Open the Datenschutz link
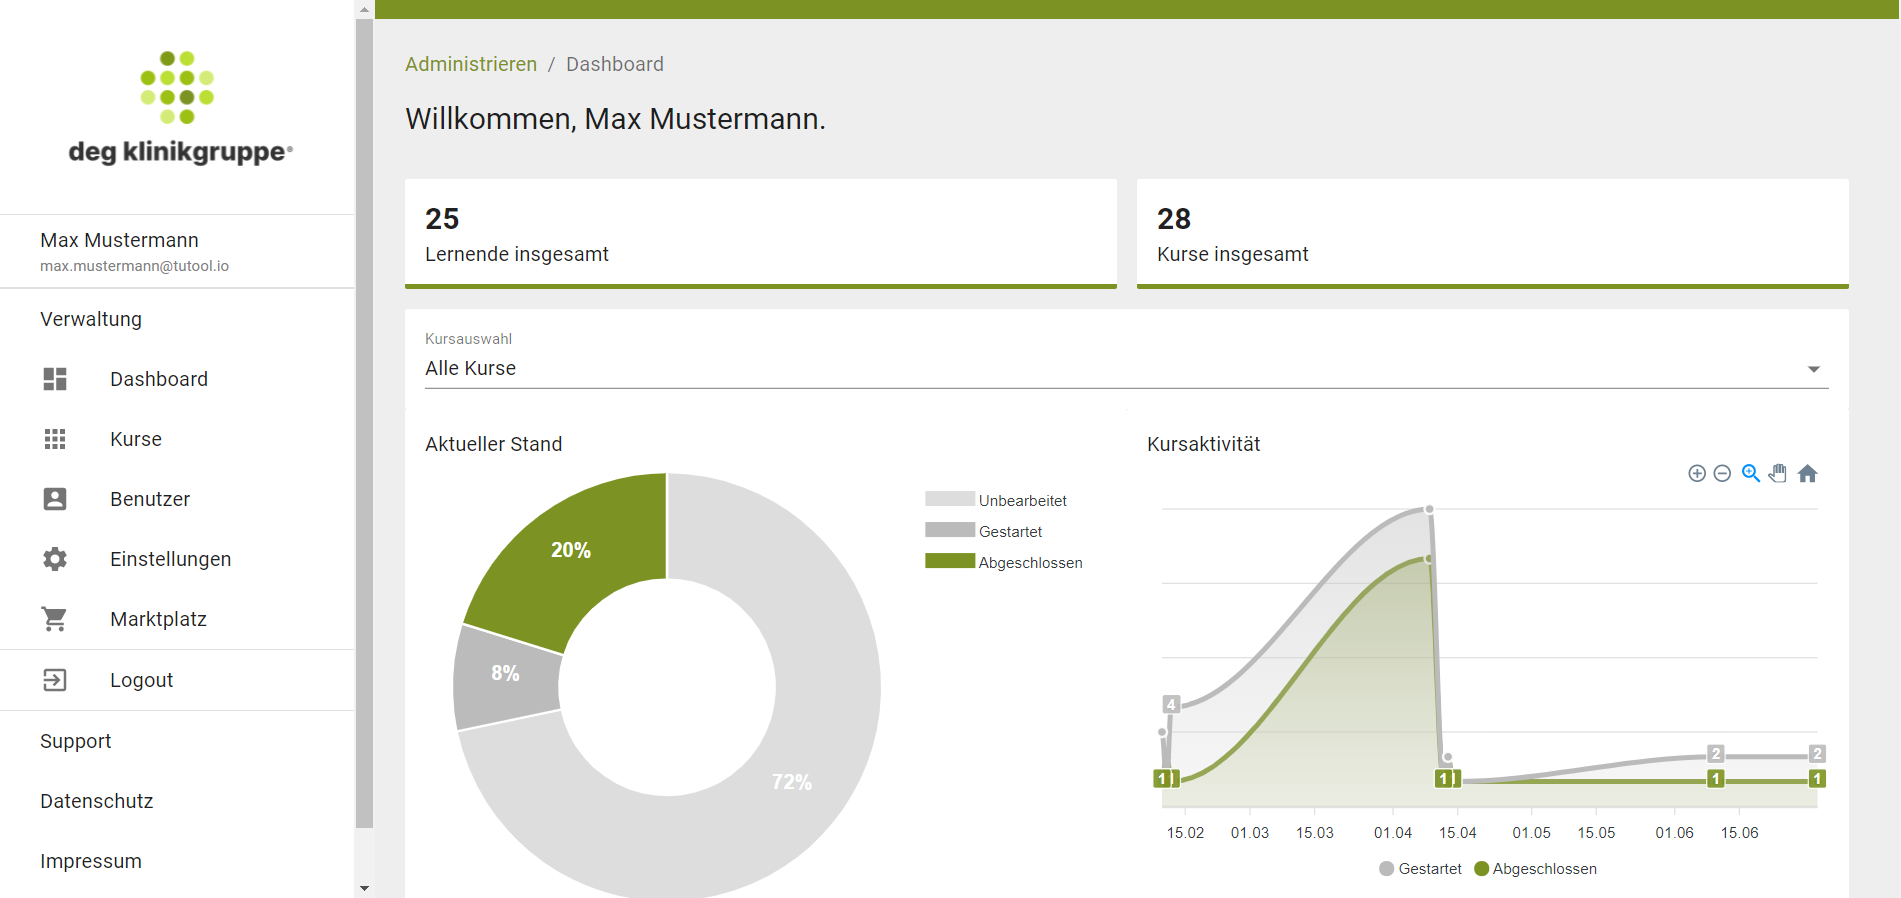Viewport: 1901px width, 898px height. pos(97,801)
